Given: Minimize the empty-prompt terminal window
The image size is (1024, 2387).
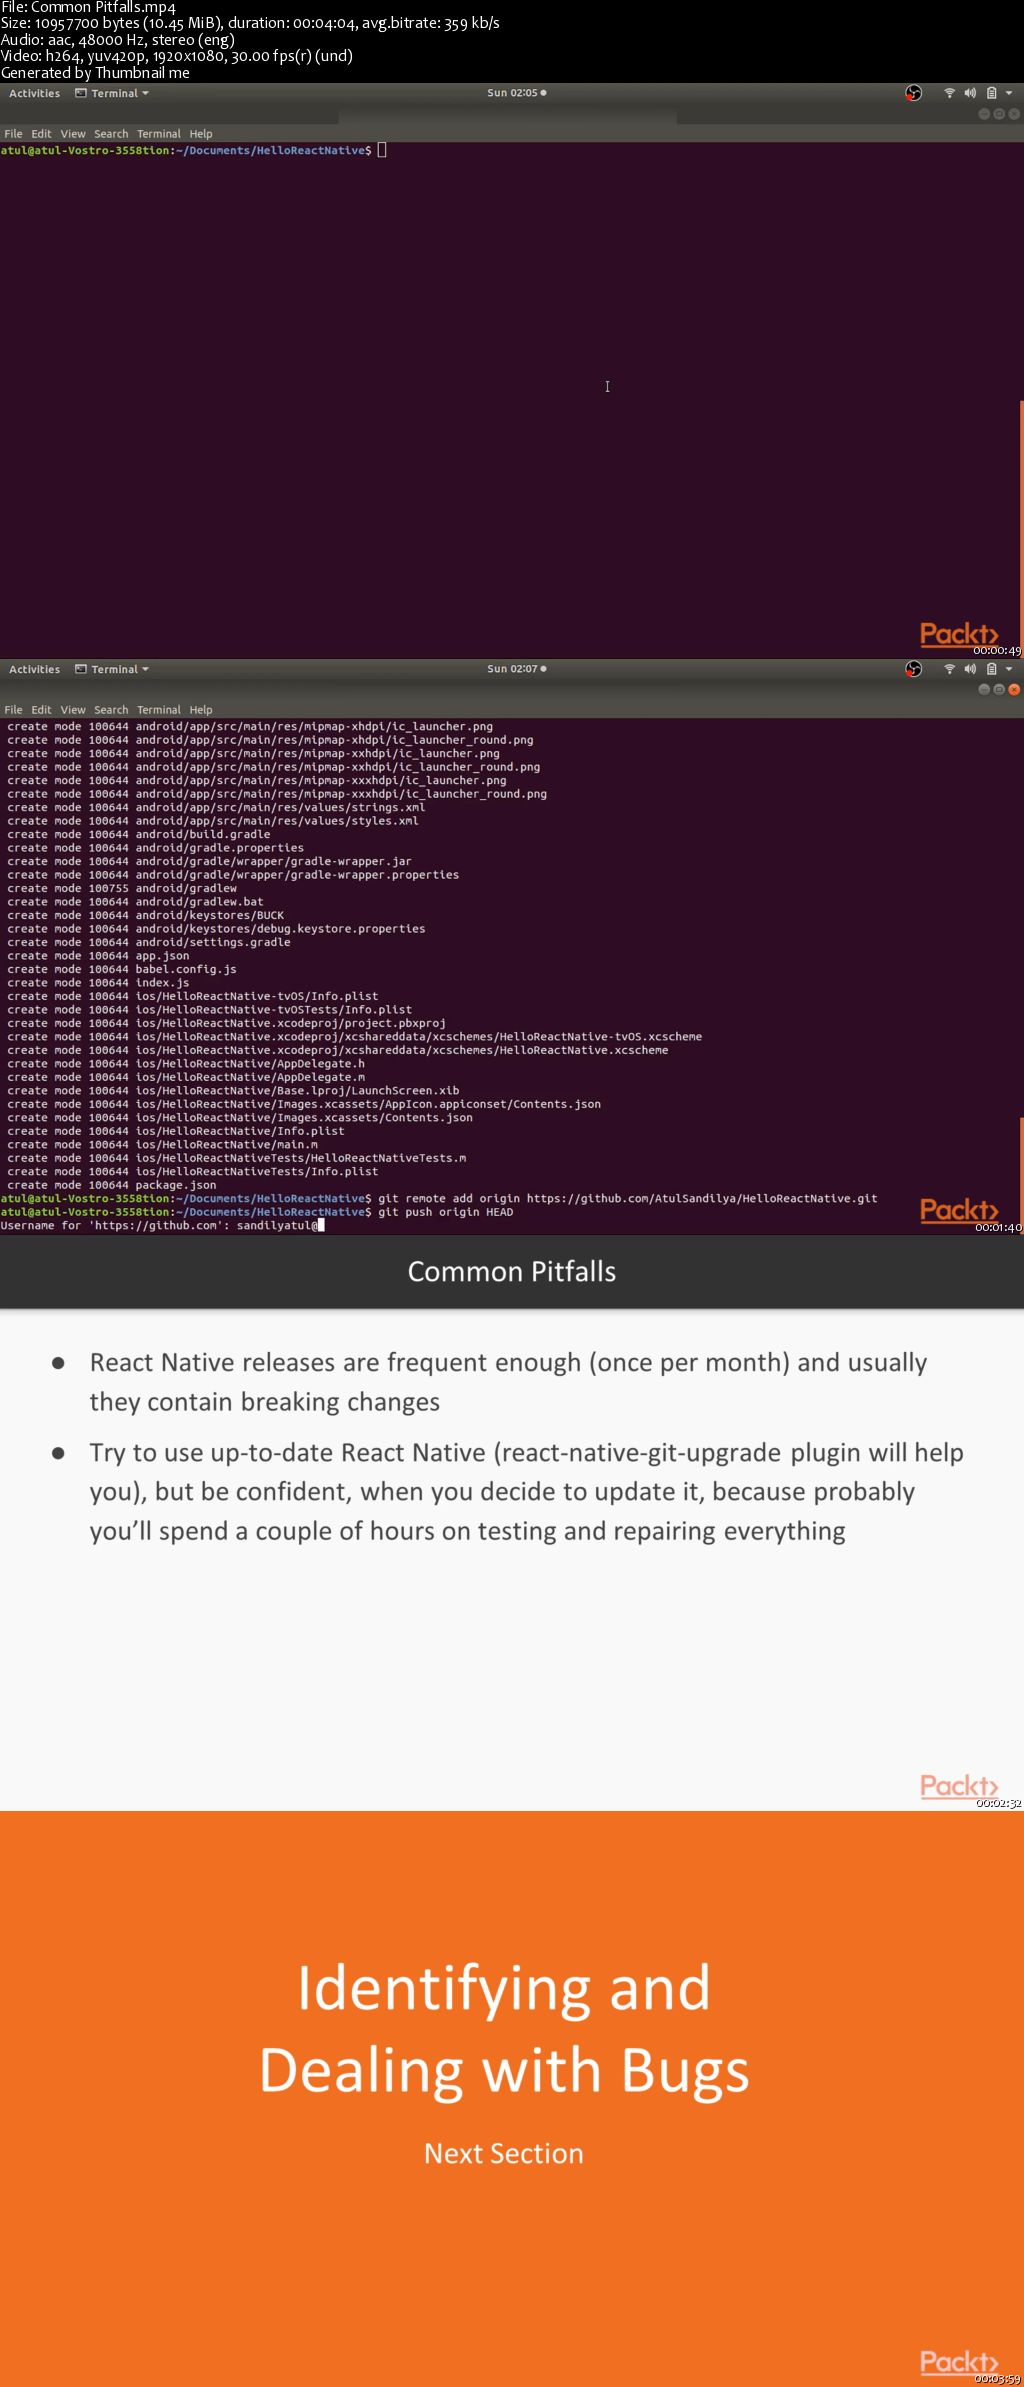Looking at the screenshot, I should (x=984, y=114).
